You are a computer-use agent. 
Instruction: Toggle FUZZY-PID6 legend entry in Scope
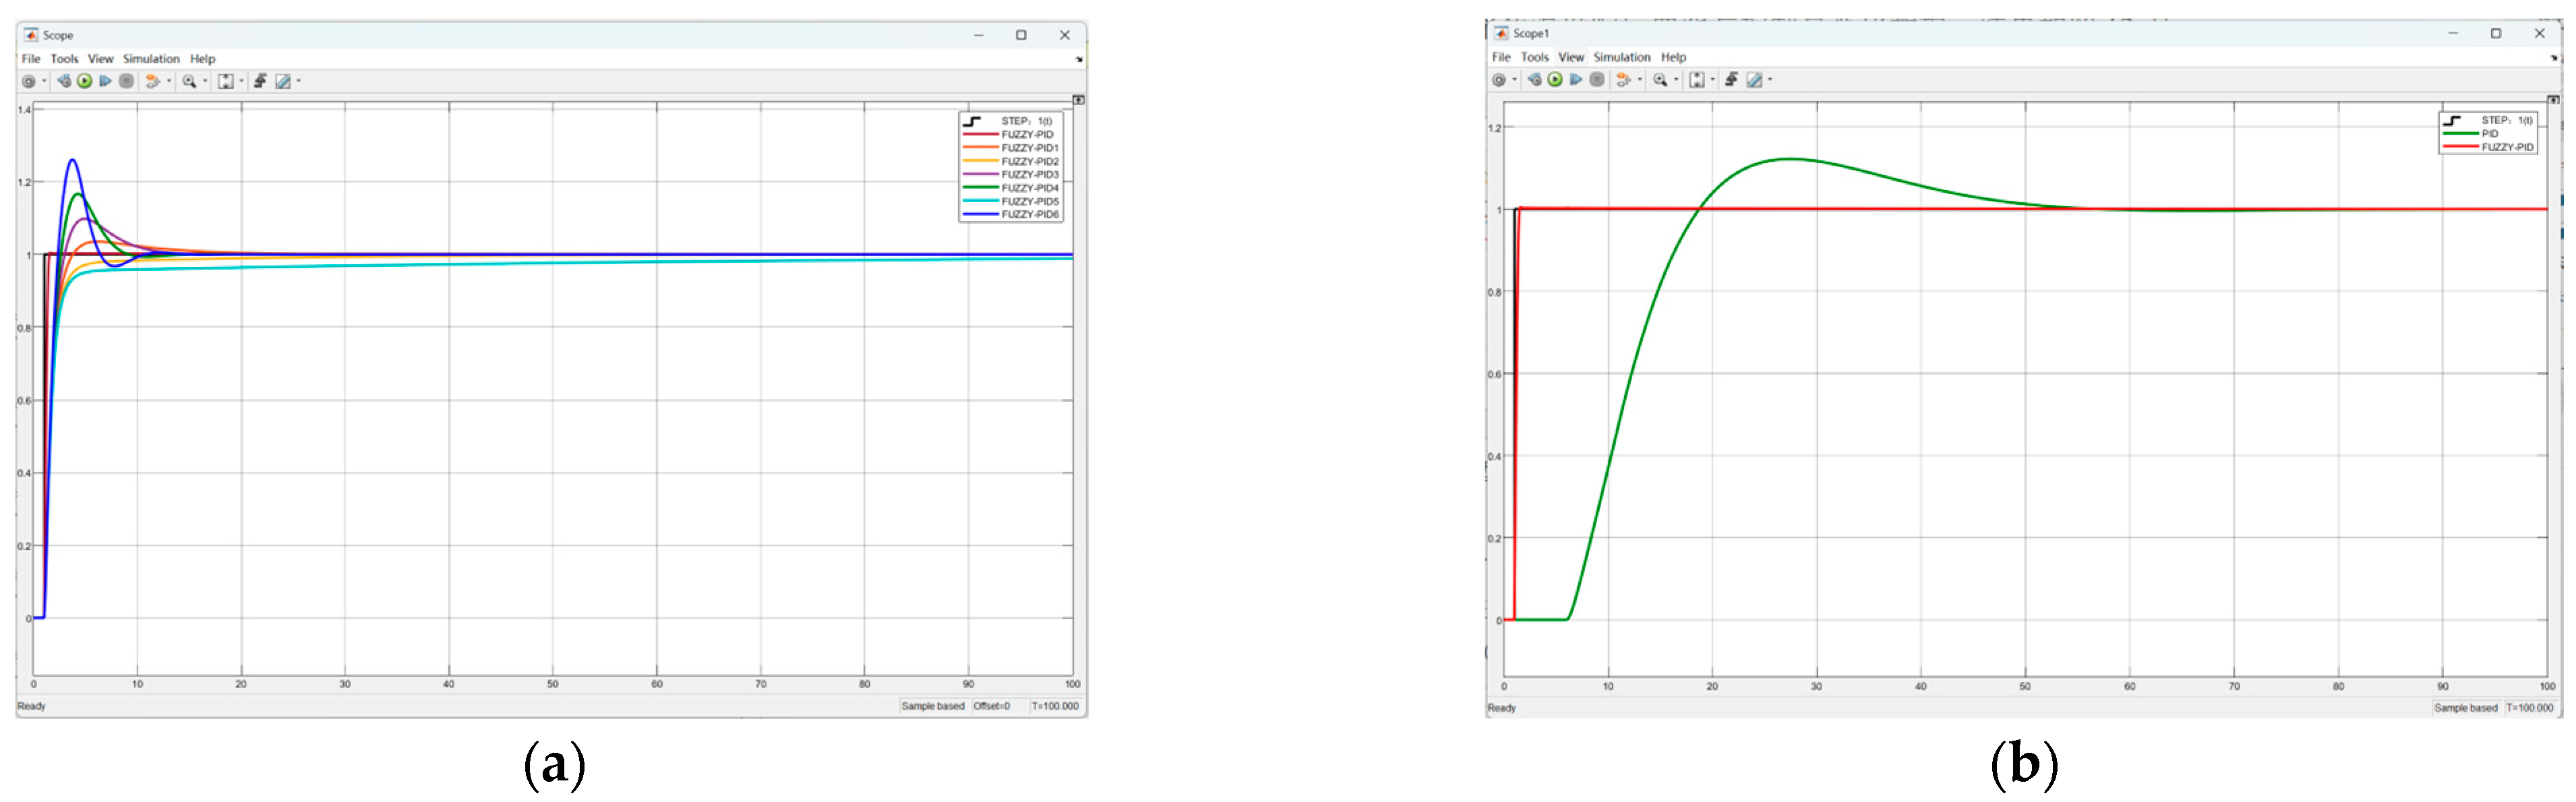click(1010, 214)
